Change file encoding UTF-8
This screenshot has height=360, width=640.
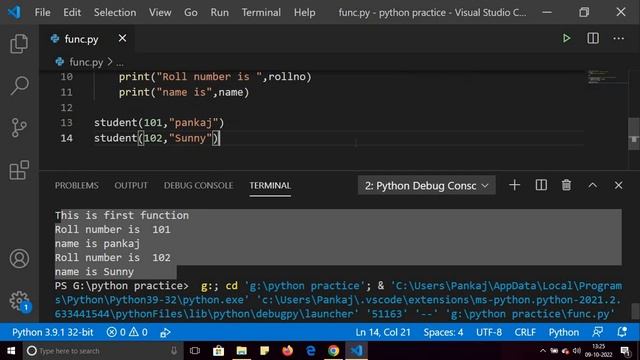[x=489, y=332]
